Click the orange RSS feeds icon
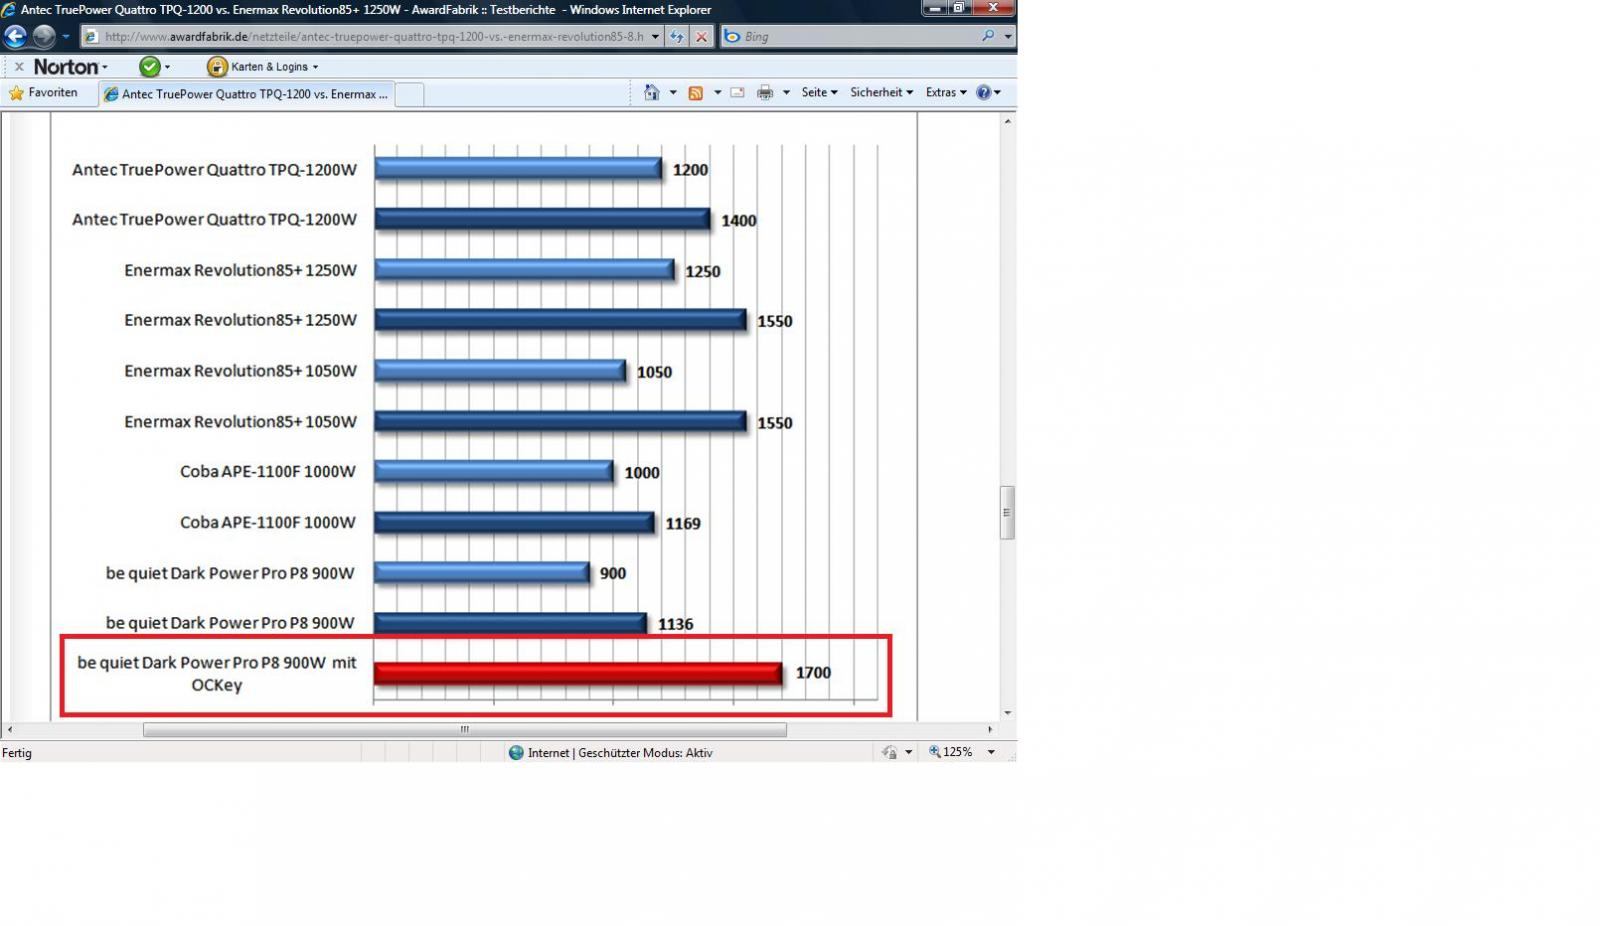The height and width of the screenshot is (926, 1600). [696, 93]
